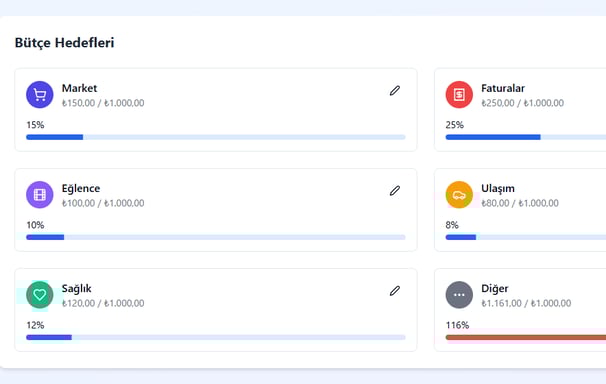Click the Sağlık category title
This screenshot has height=384, width=606.
[x=77, y=289]
